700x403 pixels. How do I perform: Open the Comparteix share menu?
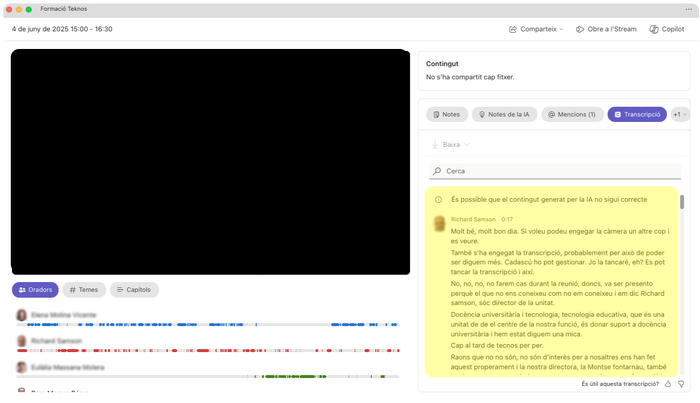coord(536,29)
